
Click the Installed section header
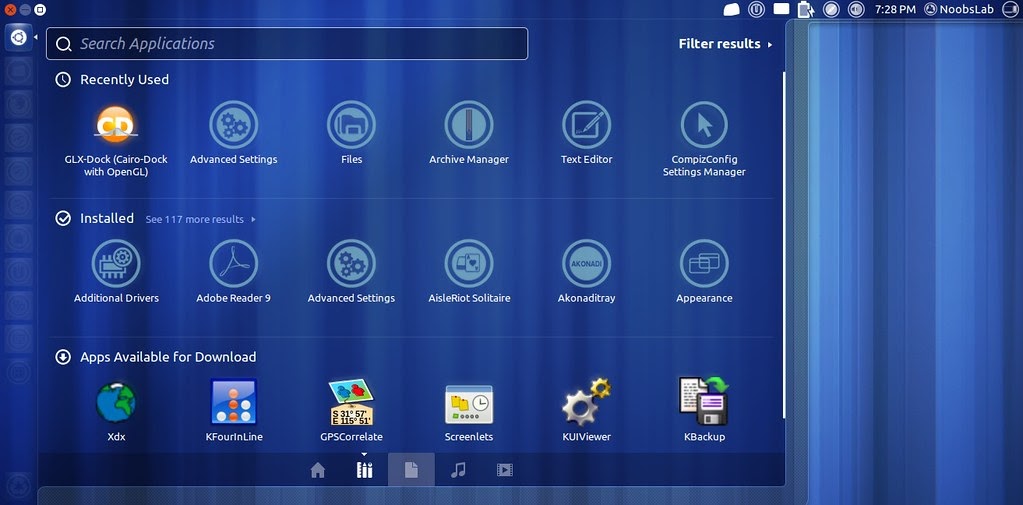coord(95,219)
